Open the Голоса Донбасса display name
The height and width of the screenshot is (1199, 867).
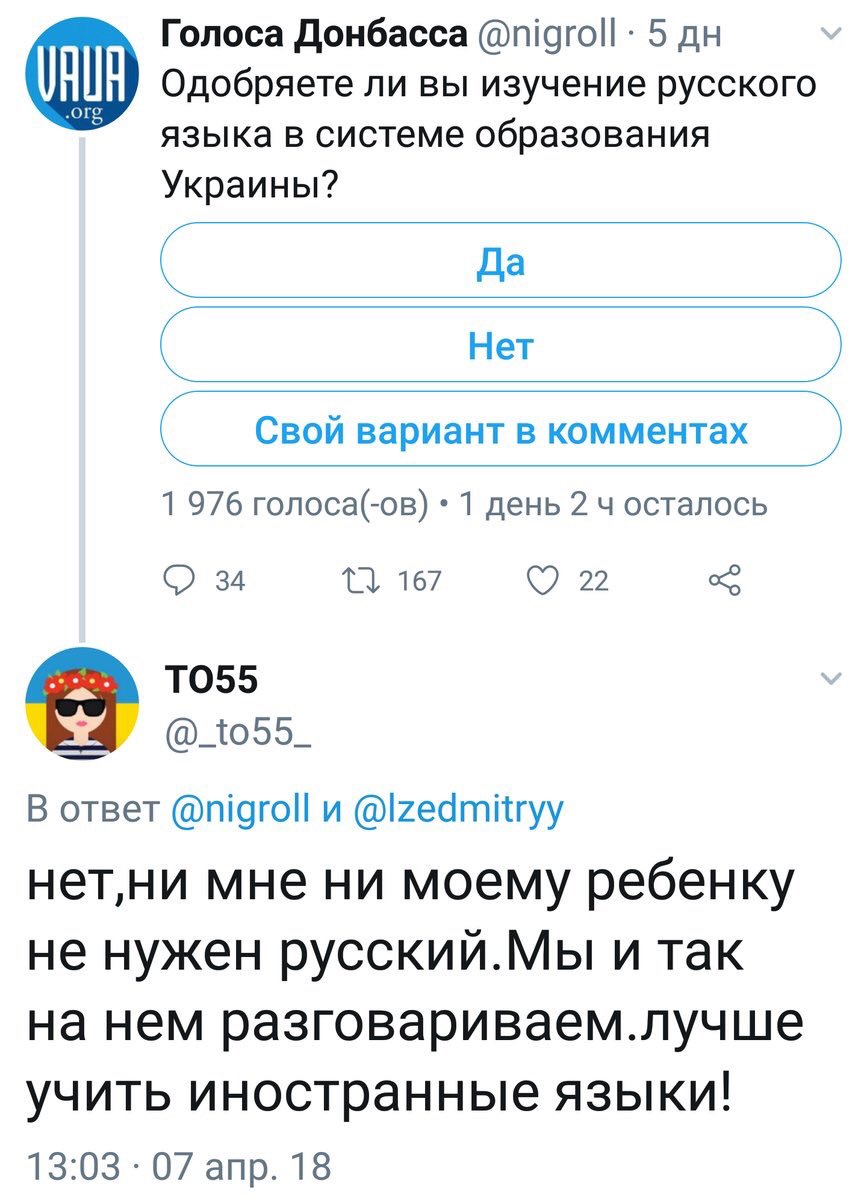pyautogui.click(x=313, y=38)
